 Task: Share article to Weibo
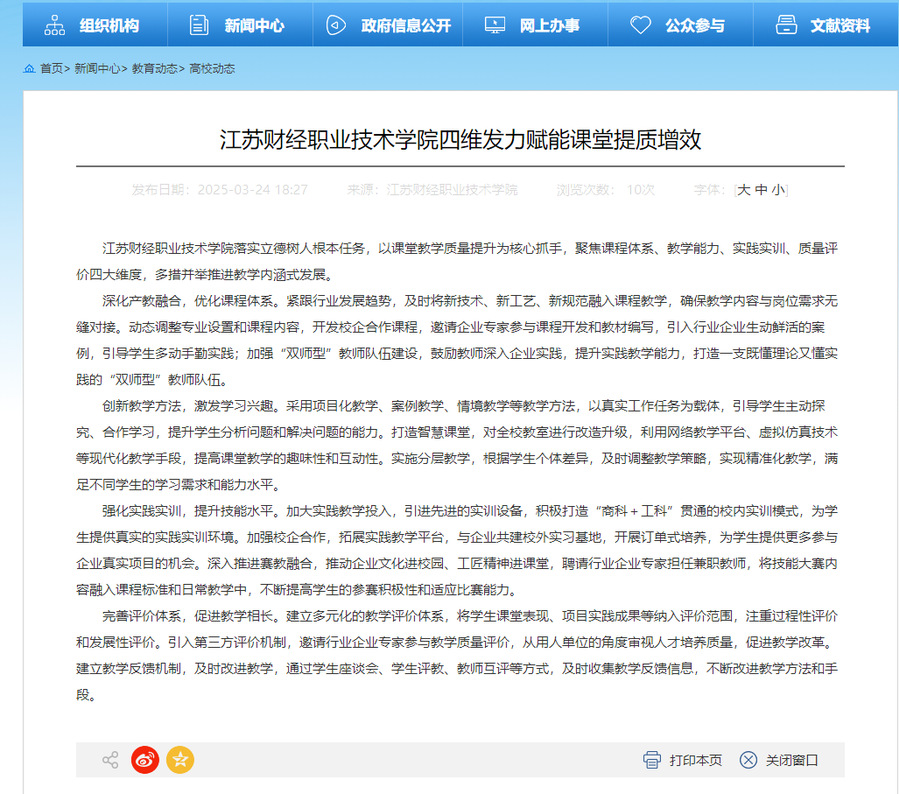coord(145,760)
